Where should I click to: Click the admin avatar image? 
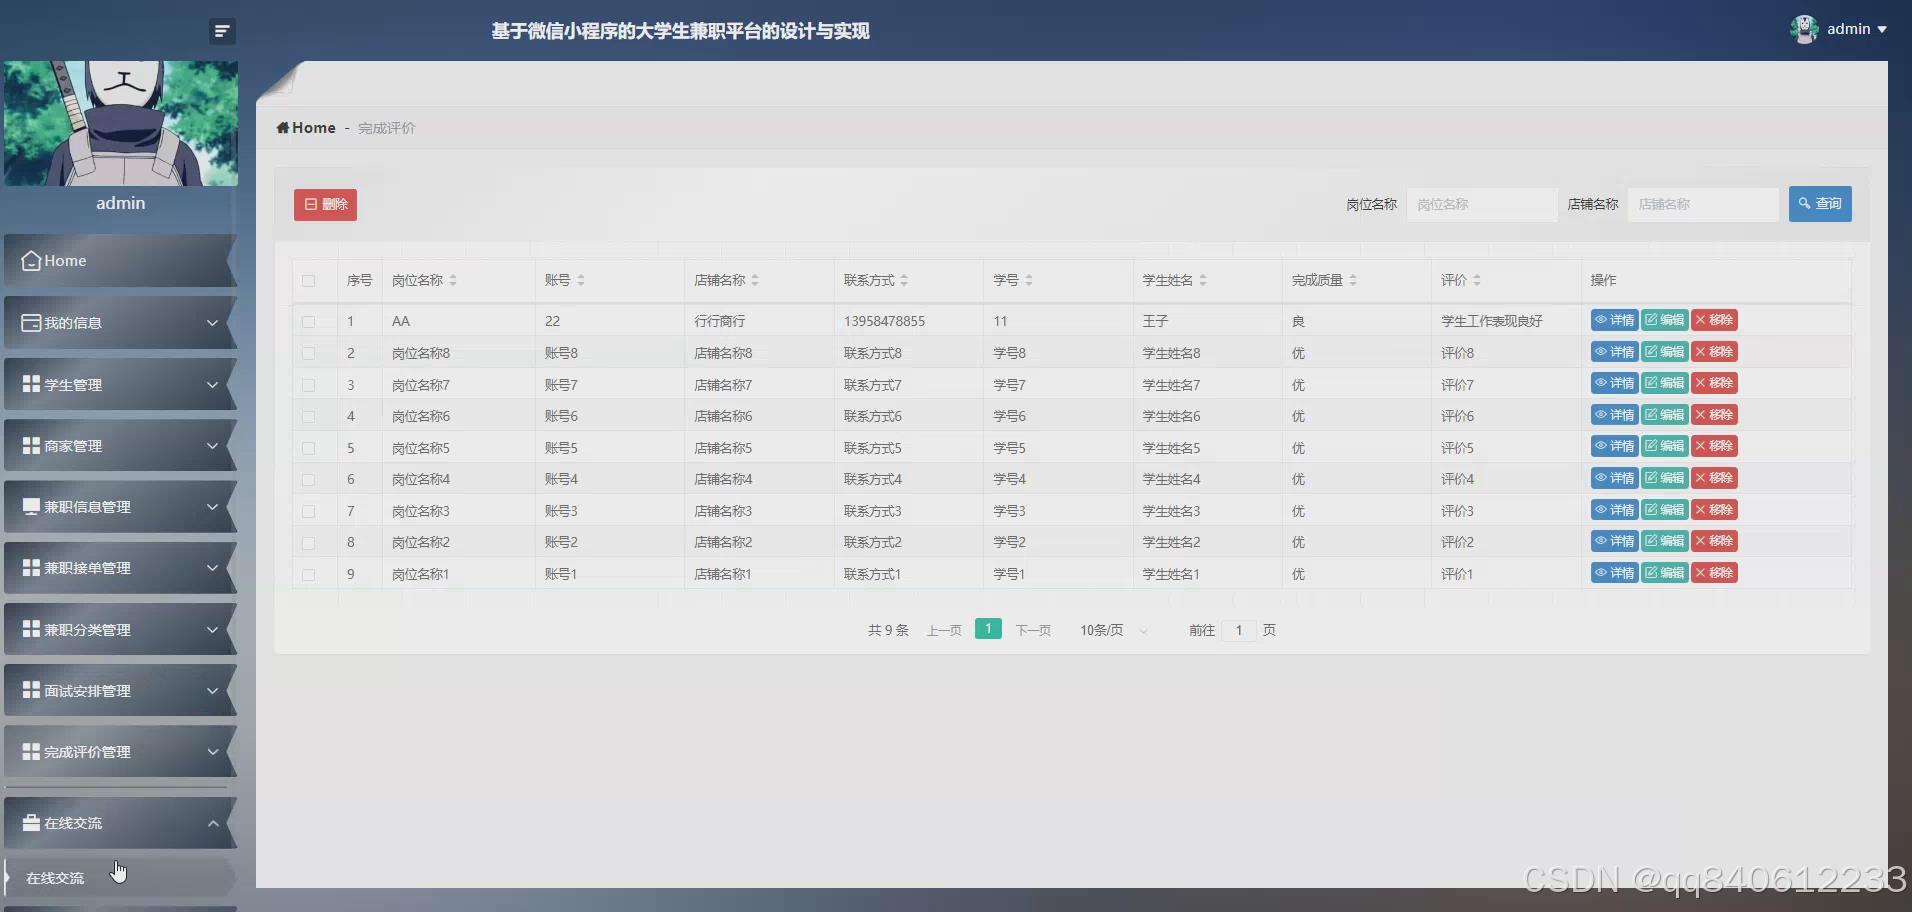click(x=1805, y=29)
